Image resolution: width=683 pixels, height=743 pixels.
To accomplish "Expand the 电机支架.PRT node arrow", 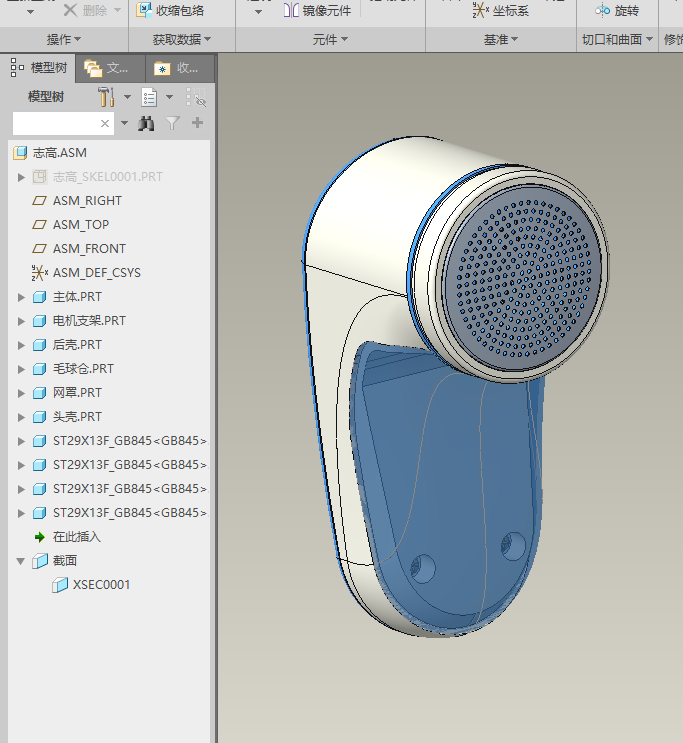I will pos(22,321).
